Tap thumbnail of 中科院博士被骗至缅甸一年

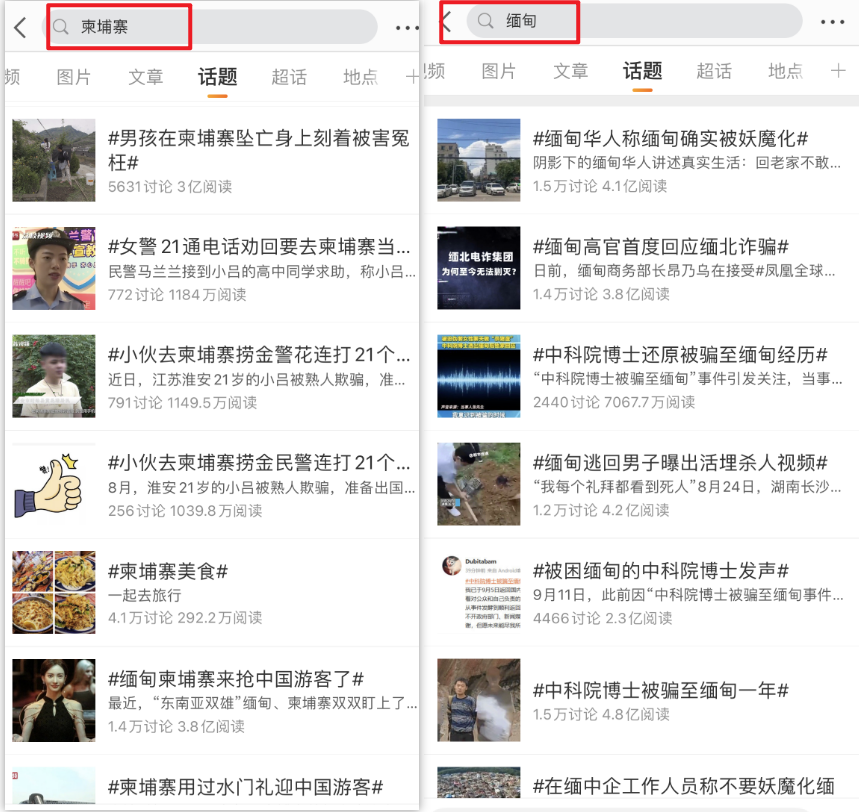[479, 700]
